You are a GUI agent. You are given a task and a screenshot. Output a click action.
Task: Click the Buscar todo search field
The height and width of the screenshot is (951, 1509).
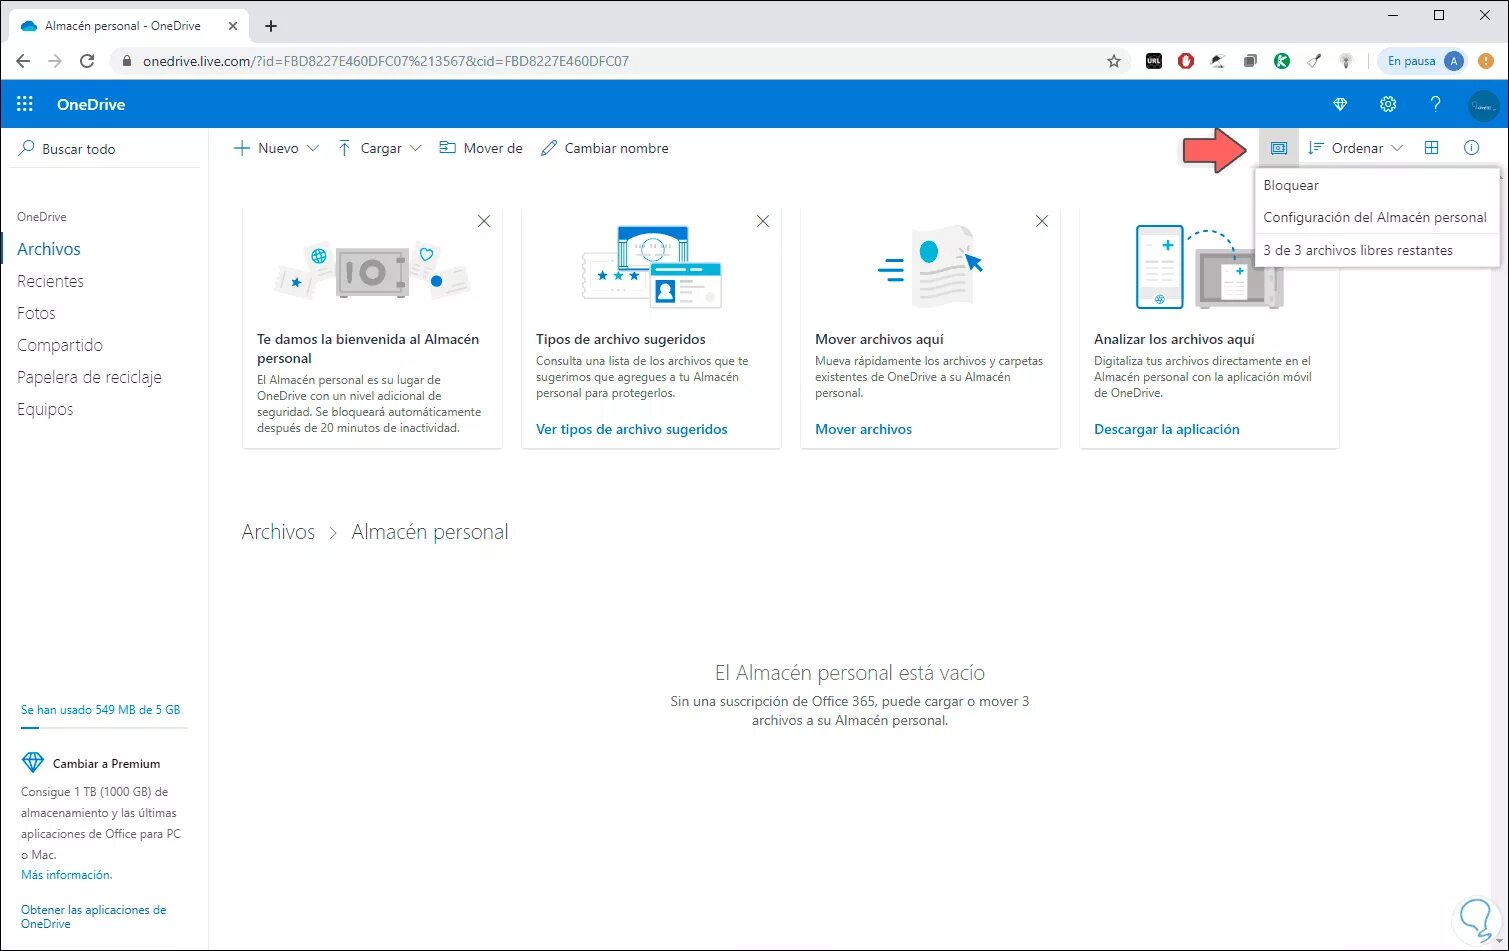point(104,148)
